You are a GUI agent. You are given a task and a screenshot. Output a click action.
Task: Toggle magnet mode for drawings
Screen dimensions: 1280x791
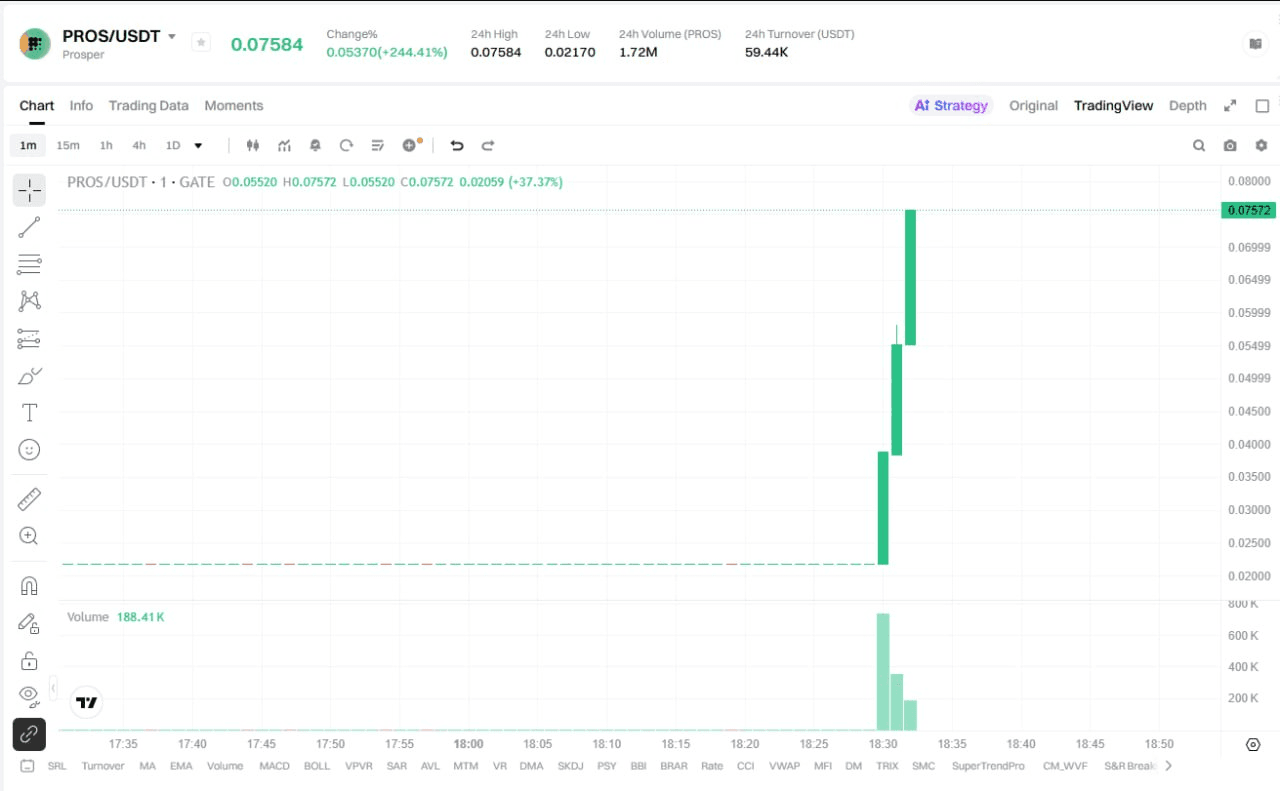(x=29, y=586)
